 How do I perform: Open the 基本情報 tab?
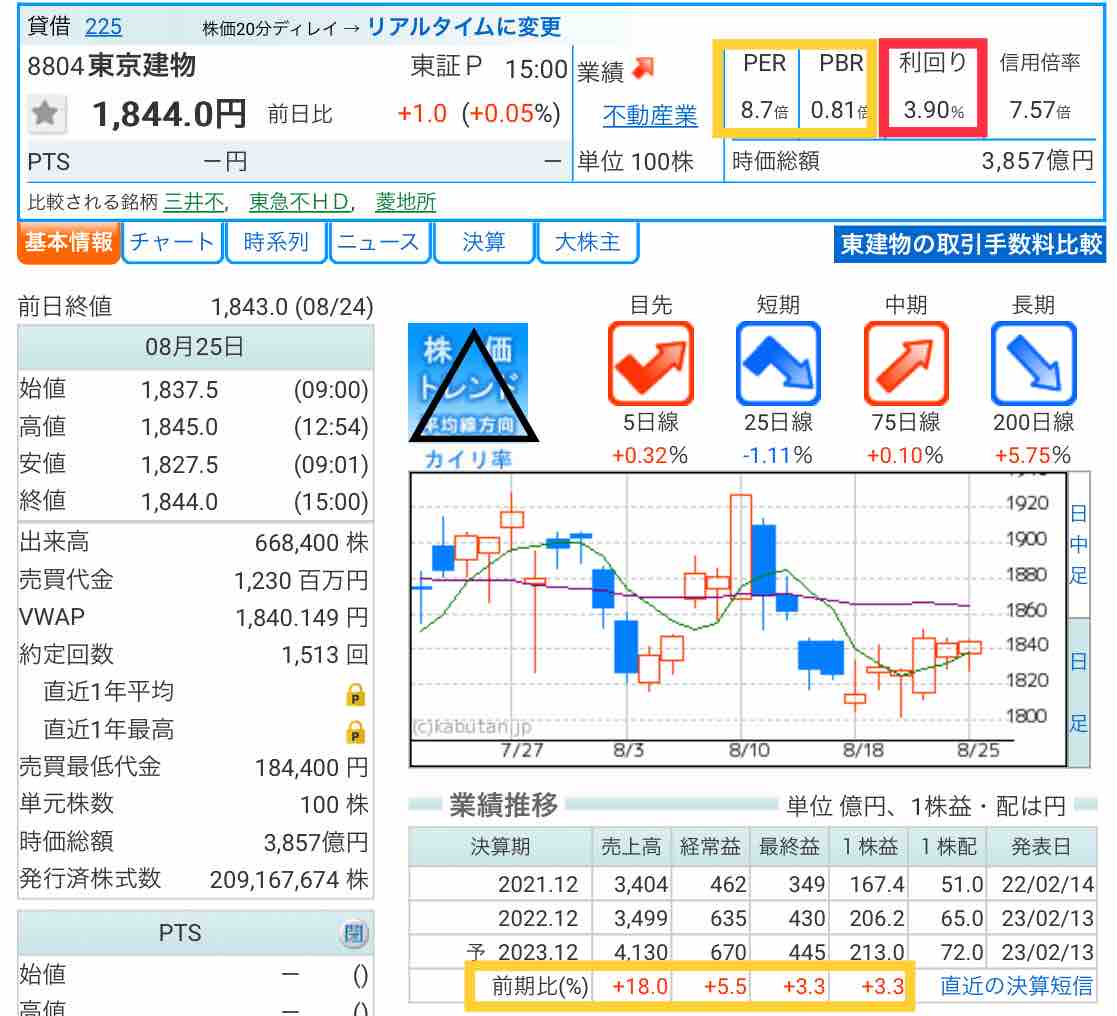(x=68, y=243)
